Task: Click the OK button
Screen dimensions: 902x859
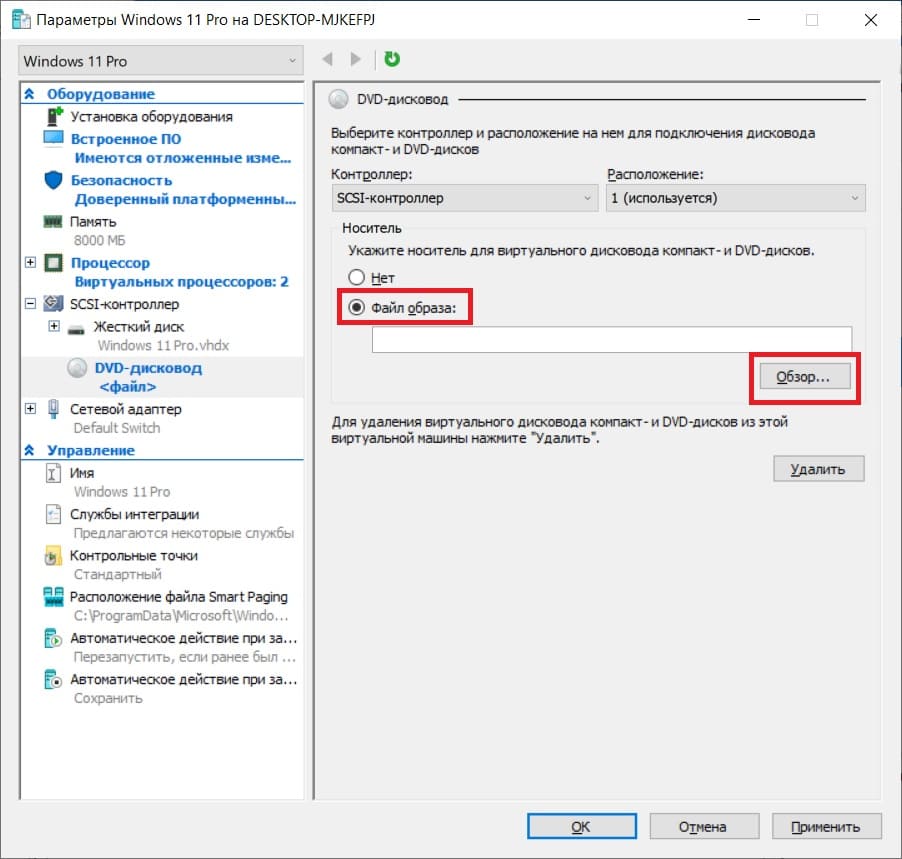Action: 582,827
